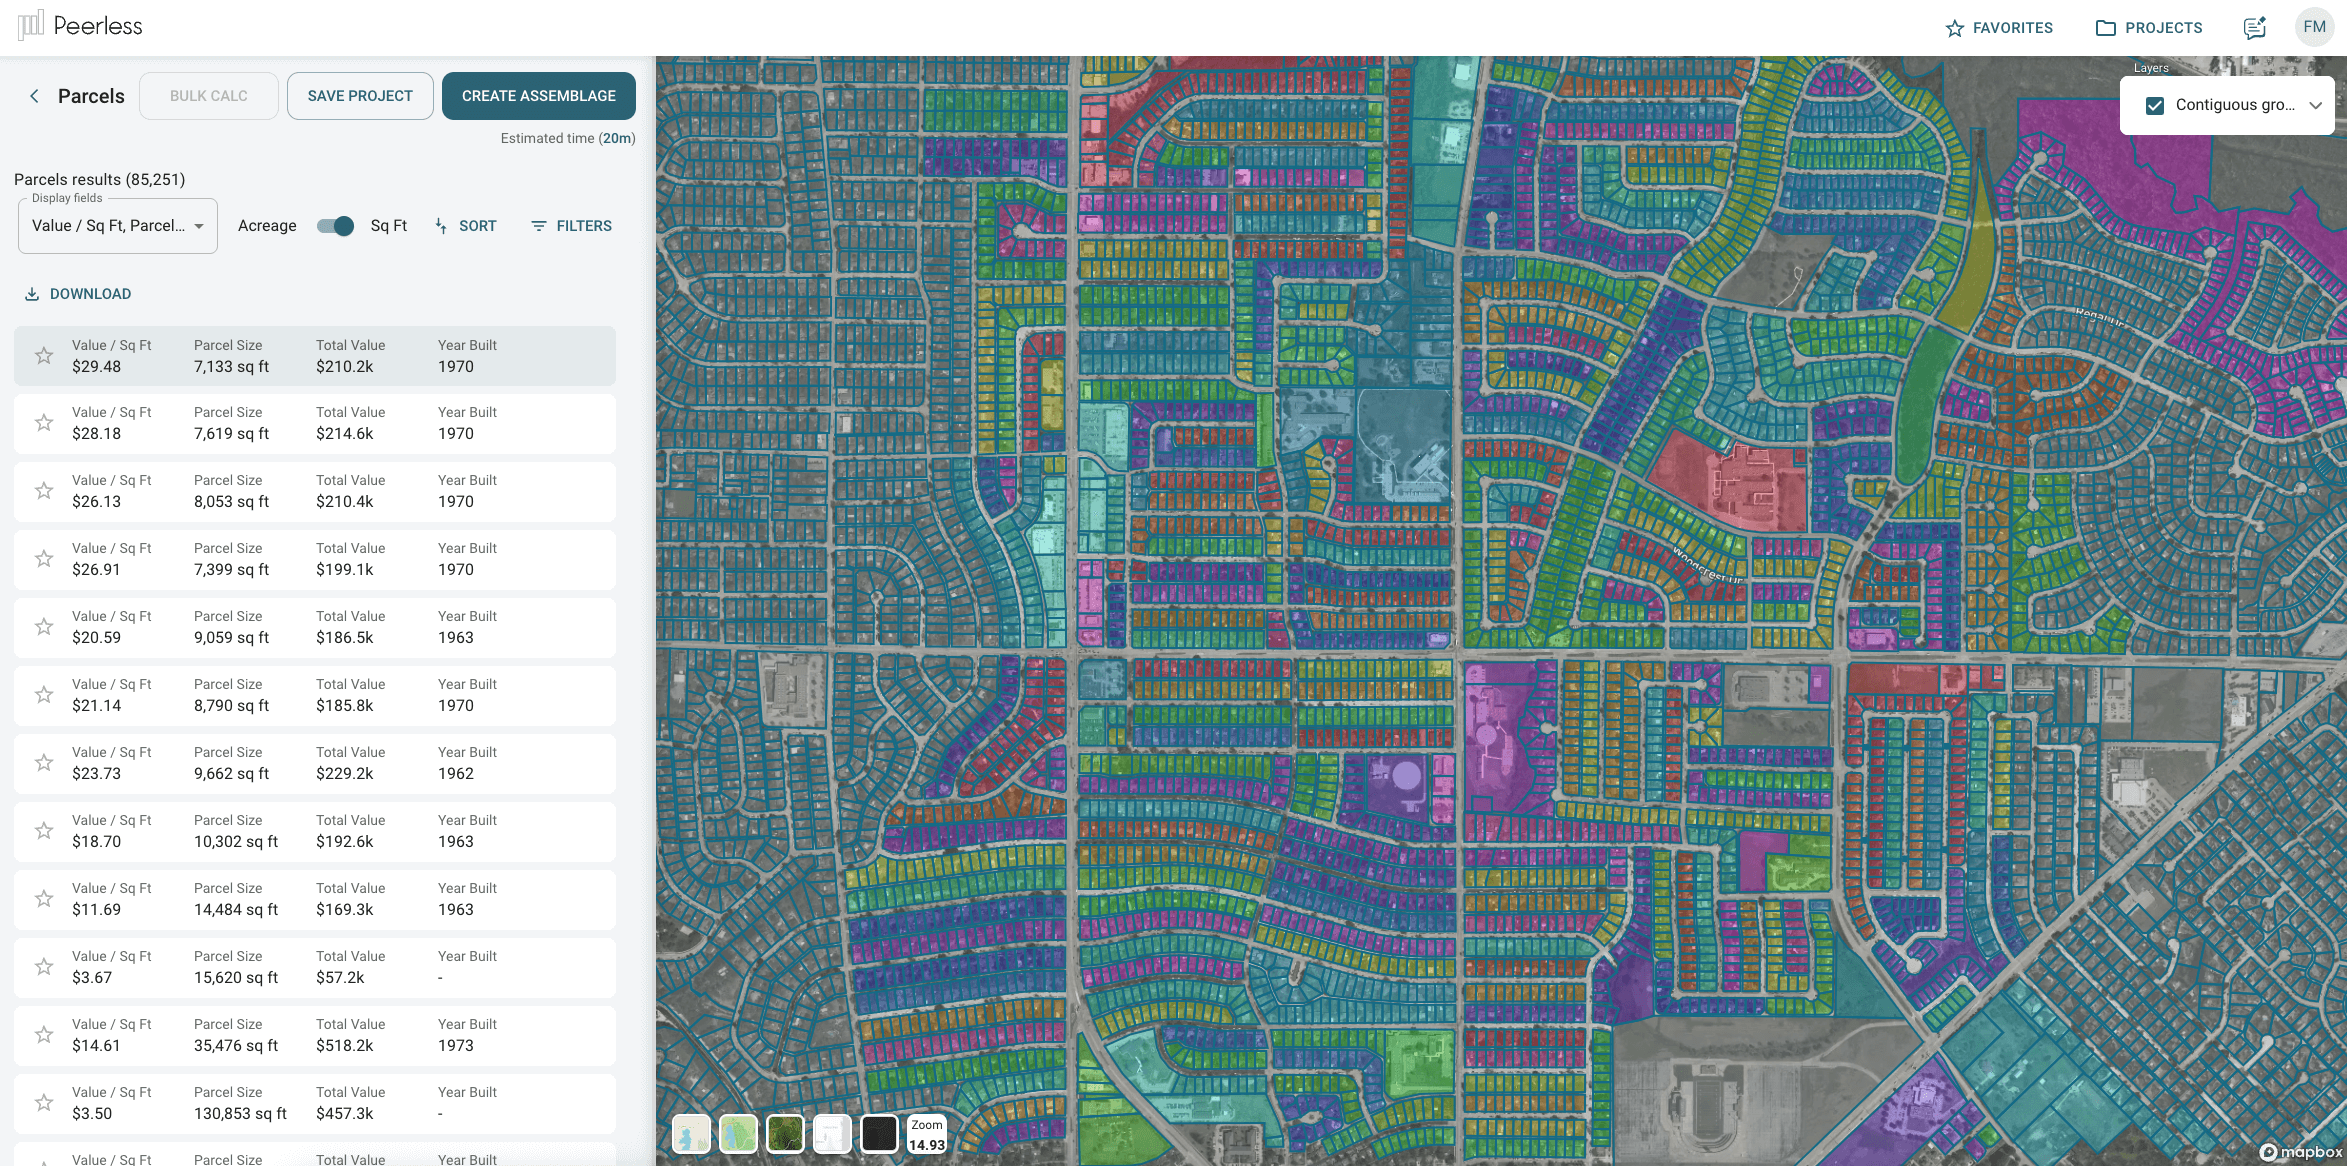This screenshot has height=1166, width=2347.
Task: Open Favorites from the top bar
Action: coord(1998,28)
